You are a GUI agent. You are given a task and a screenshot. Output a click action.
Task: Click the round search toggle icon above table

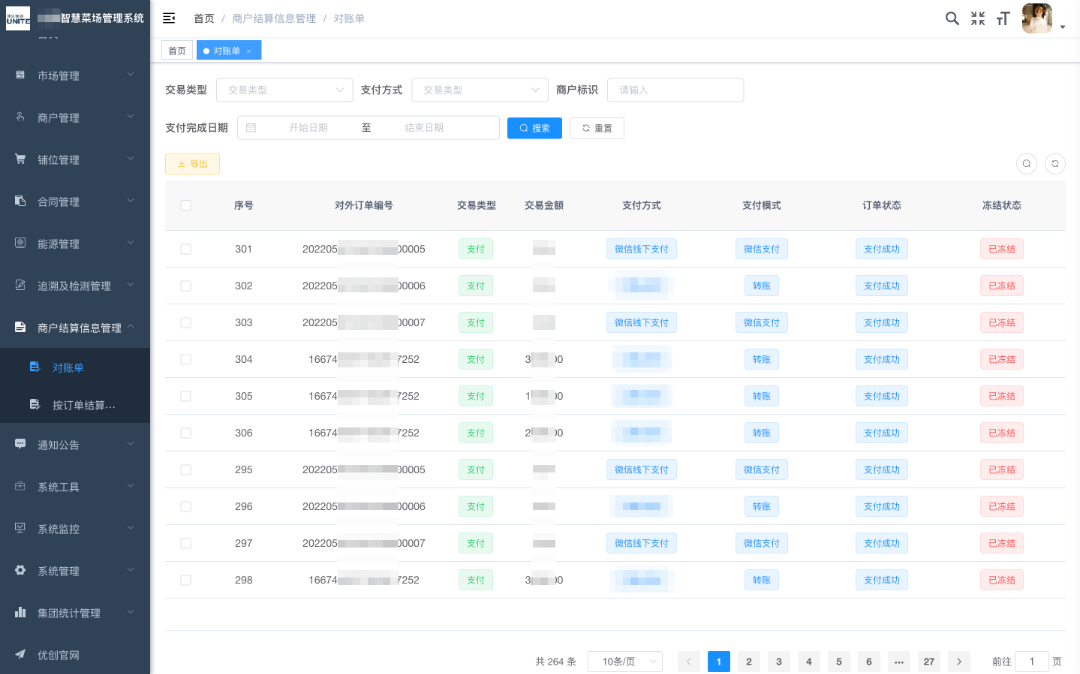1026,163
